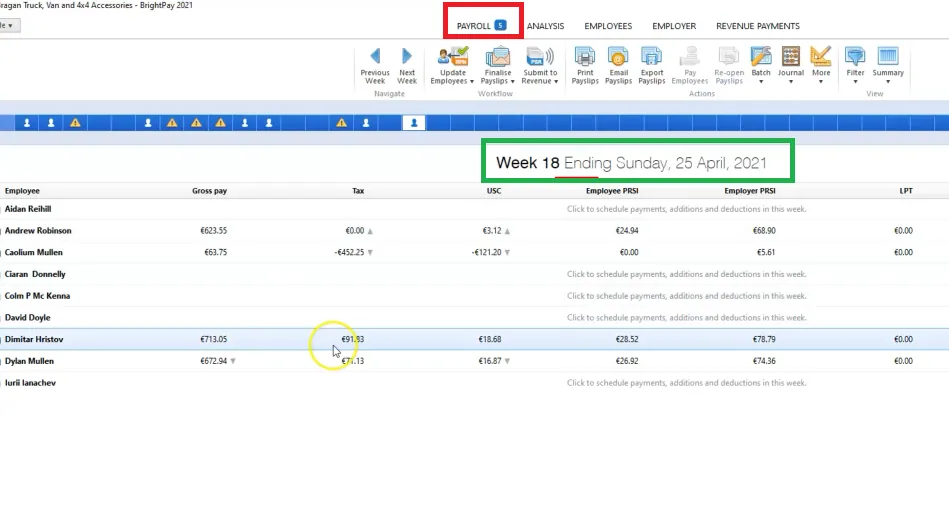Schedule payments link for Aidan Reihill
The height and width of the screenshot is (532, 949).
pyautogui.click(x=686, y=209)
